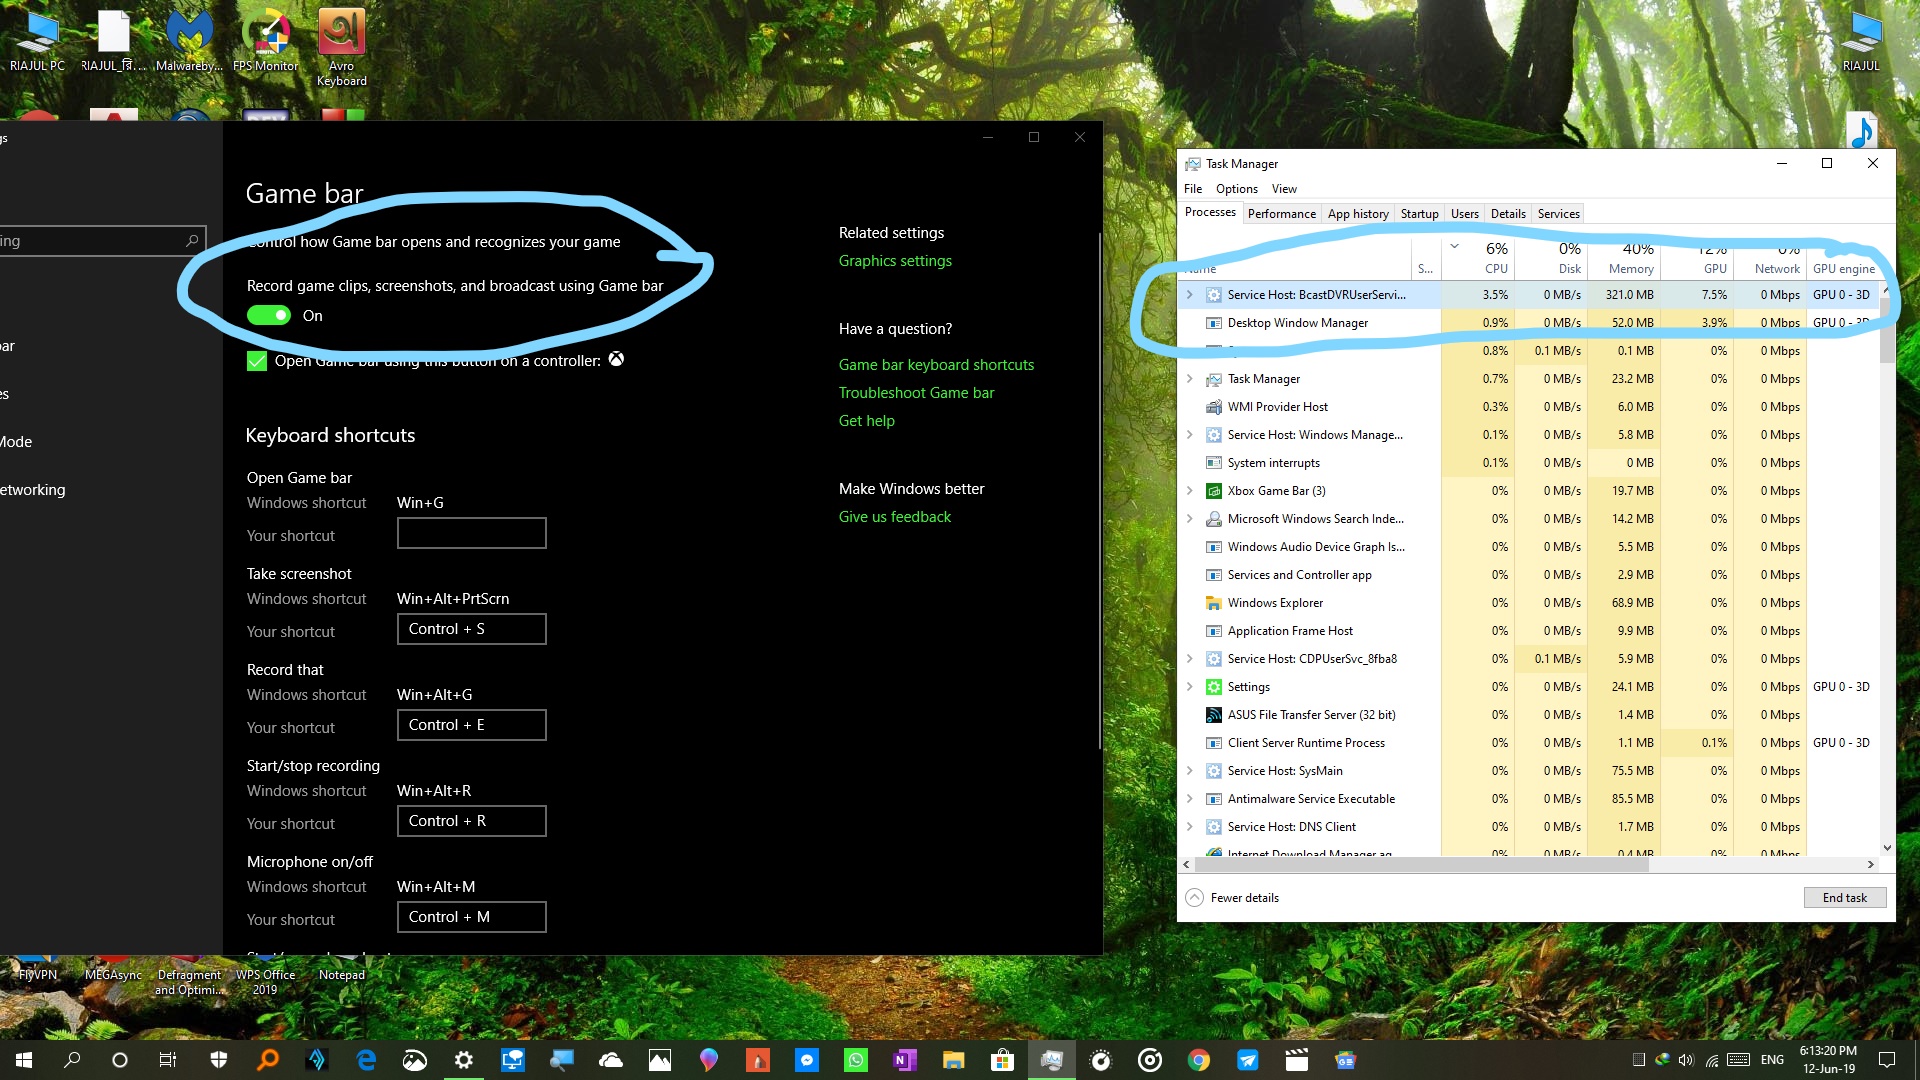Open Action Center notification icon

[1887, 1060]
